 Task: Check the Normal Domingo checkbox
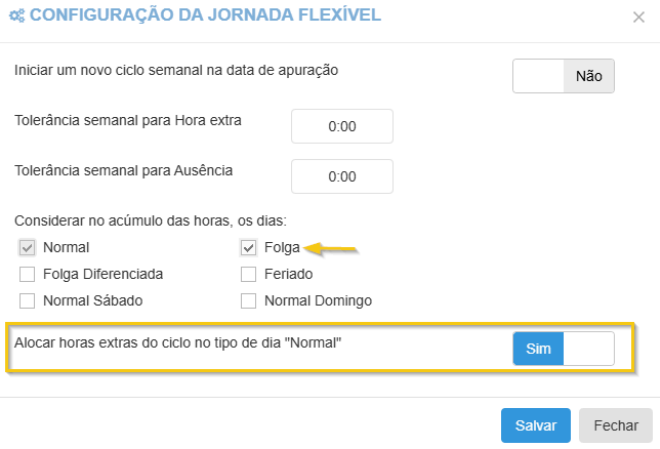click(x=249, y=300)
